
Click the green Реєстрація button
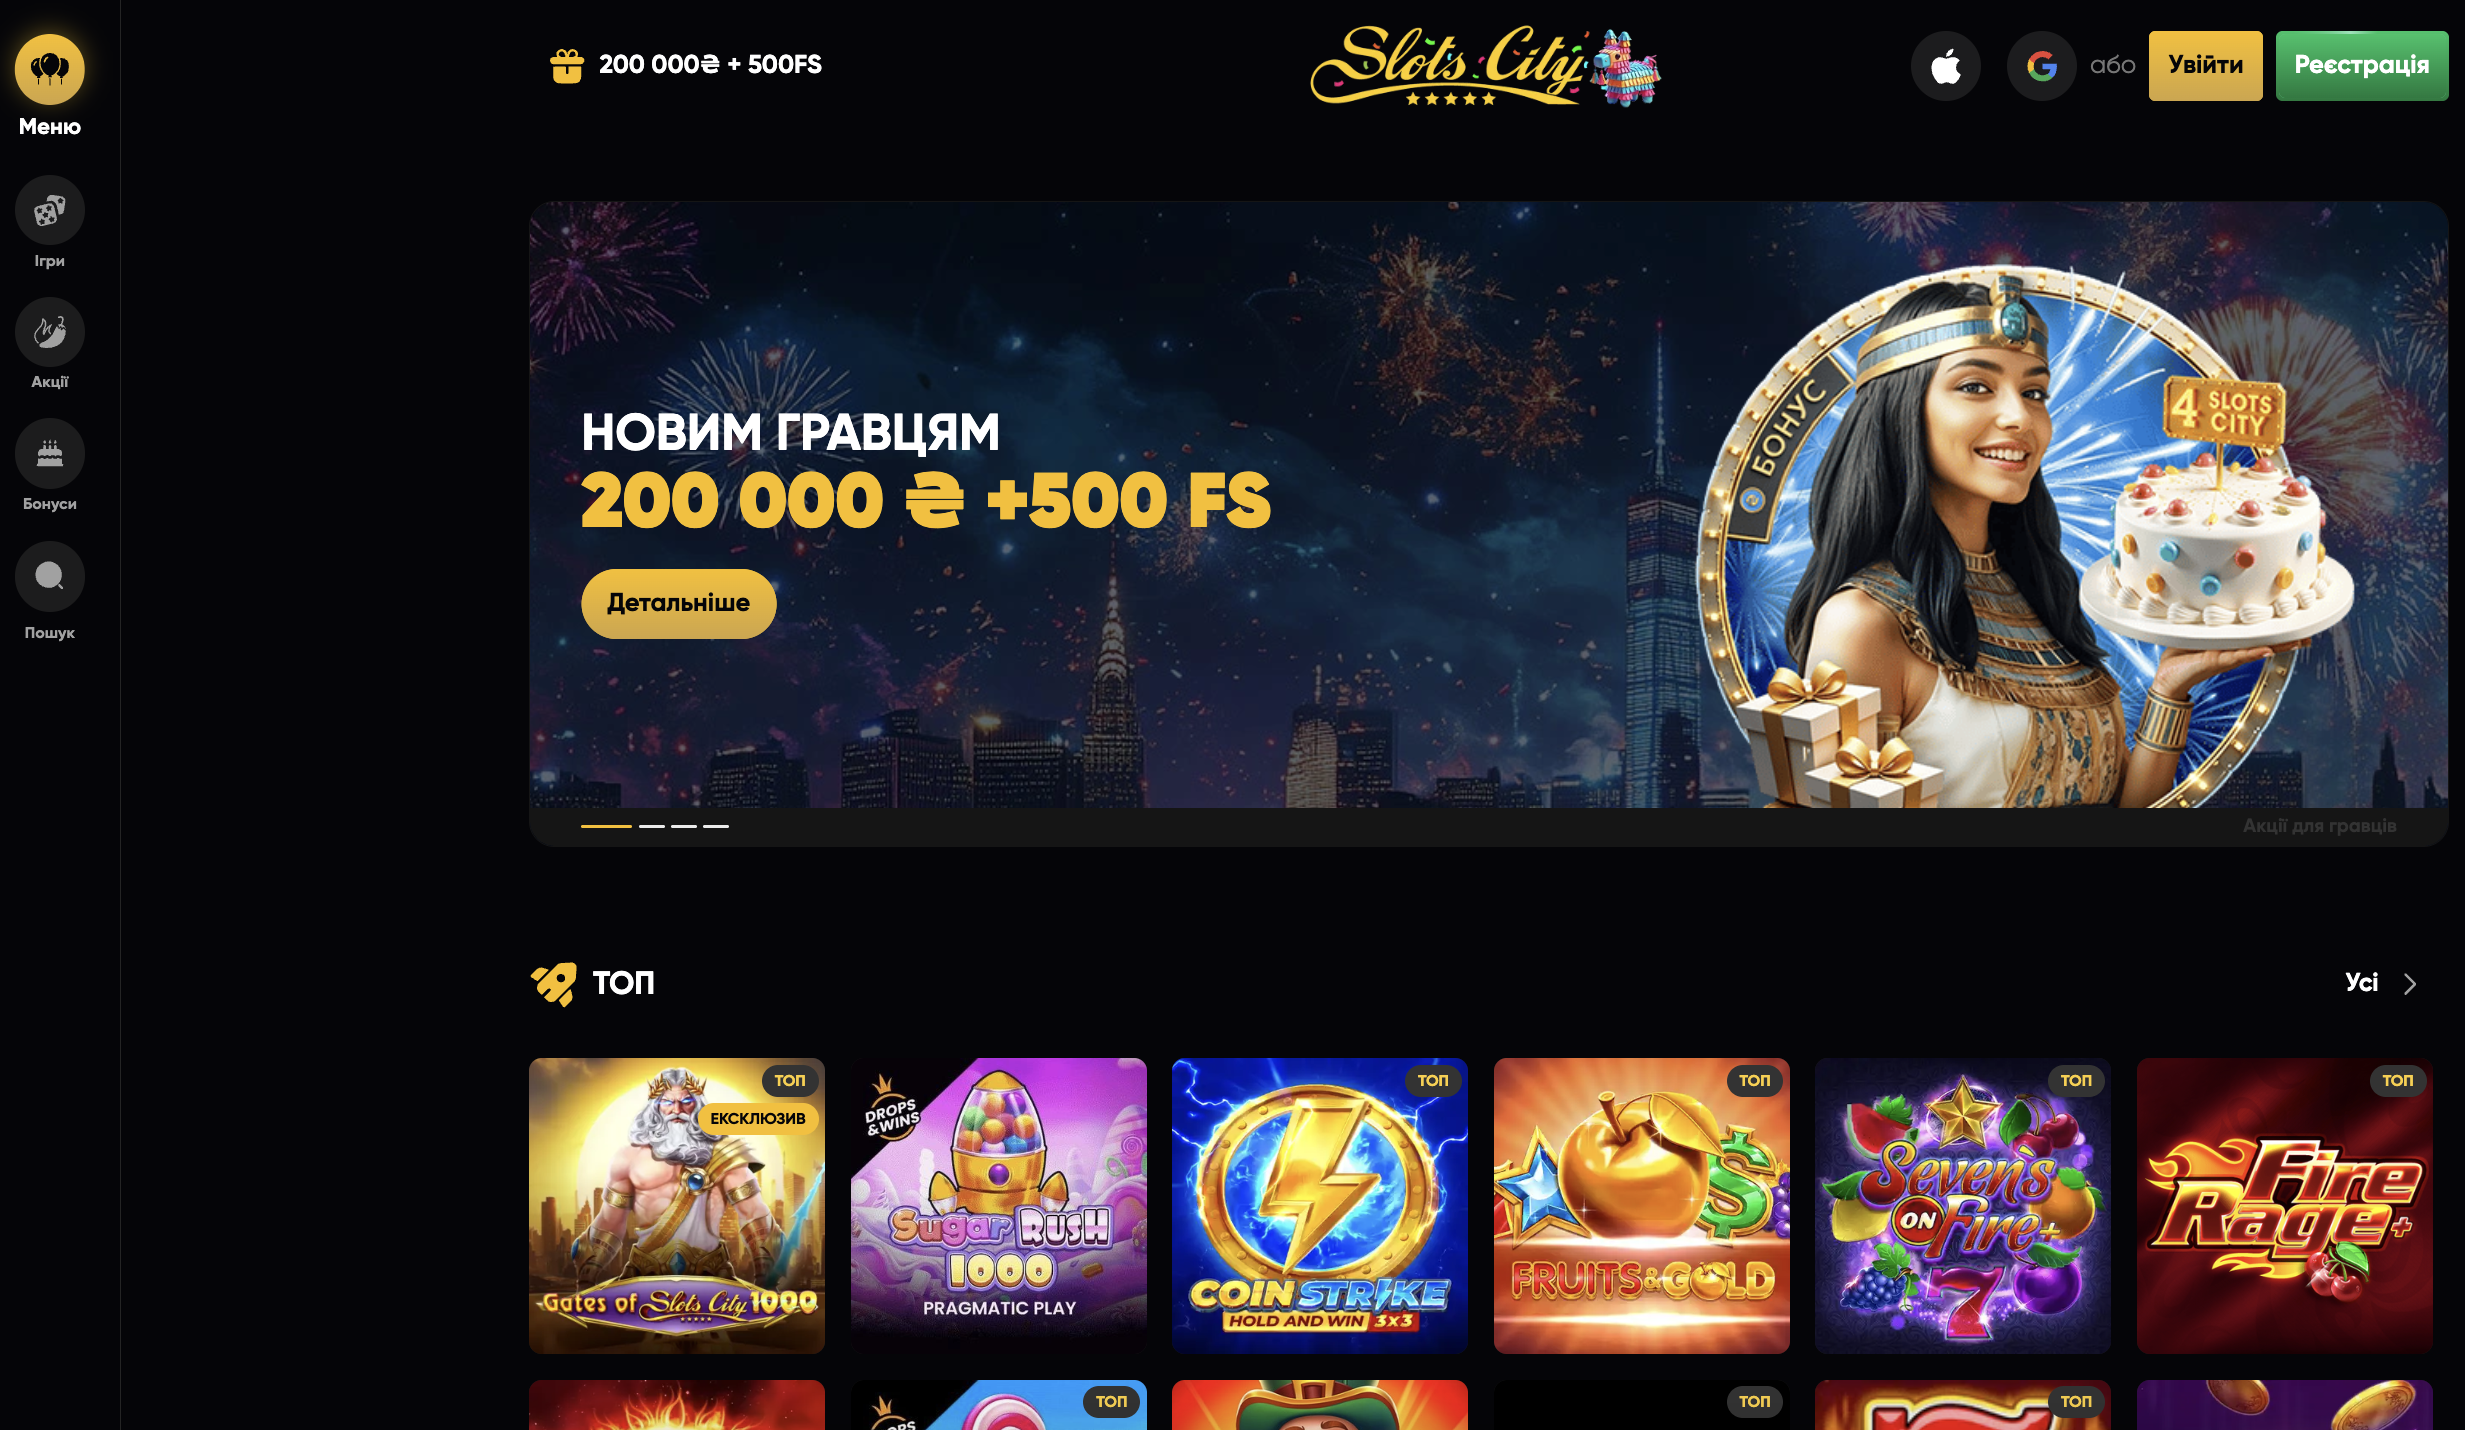2361,66
